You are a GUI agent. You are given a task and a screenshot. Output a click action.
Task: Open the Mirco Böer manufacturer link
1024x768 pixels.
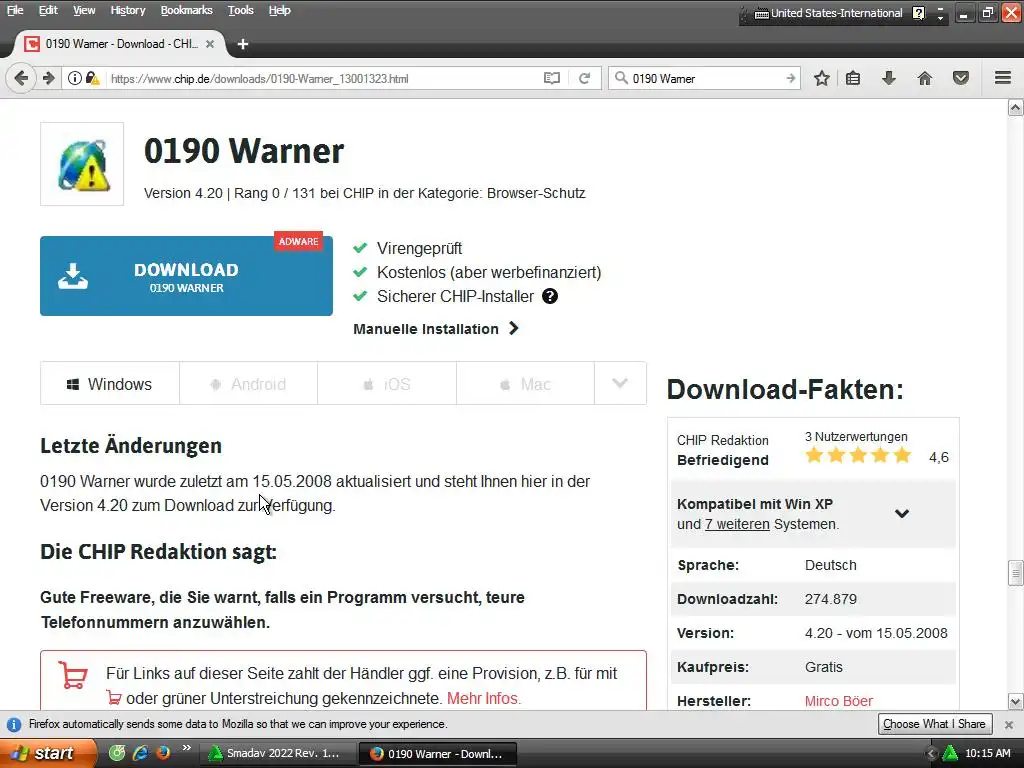click(x=839, y=701)
